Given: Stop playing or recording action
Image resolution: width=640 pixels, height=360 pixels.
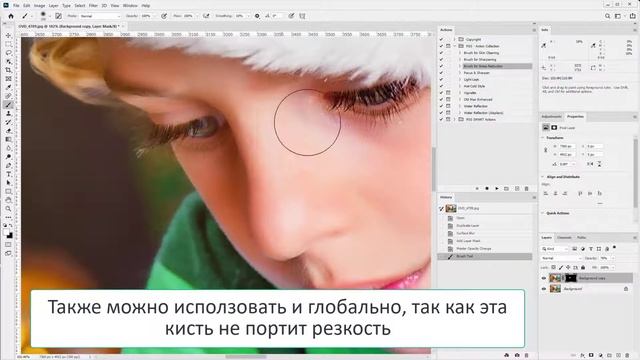Looking at the screenshot, I should point(477,189).
